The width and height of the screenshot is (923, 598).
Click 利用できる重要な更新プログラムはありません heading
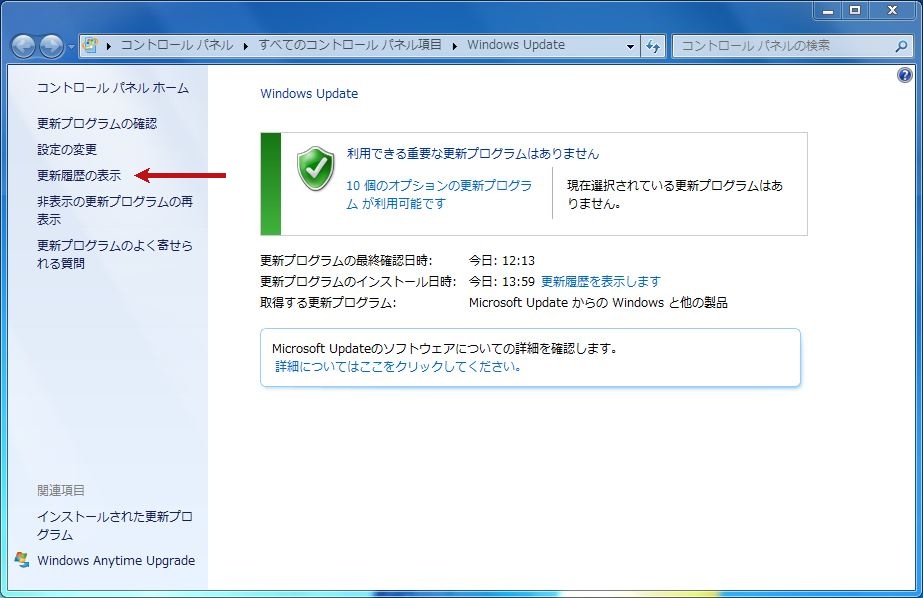click(x=473, y=154)
